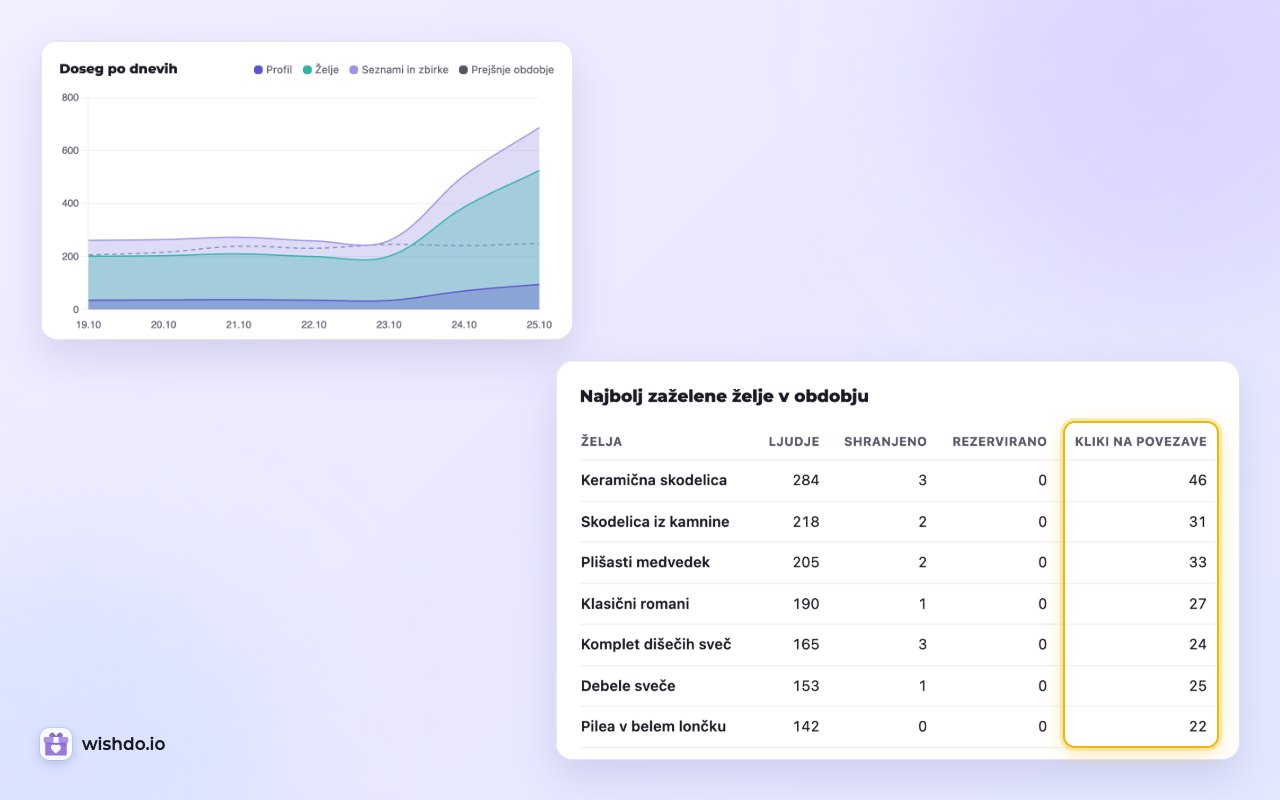The height and width of the screenshot is (800, 1280).
Task: Toggle Seznami in zbirke legend series
Action: [399, 70]
